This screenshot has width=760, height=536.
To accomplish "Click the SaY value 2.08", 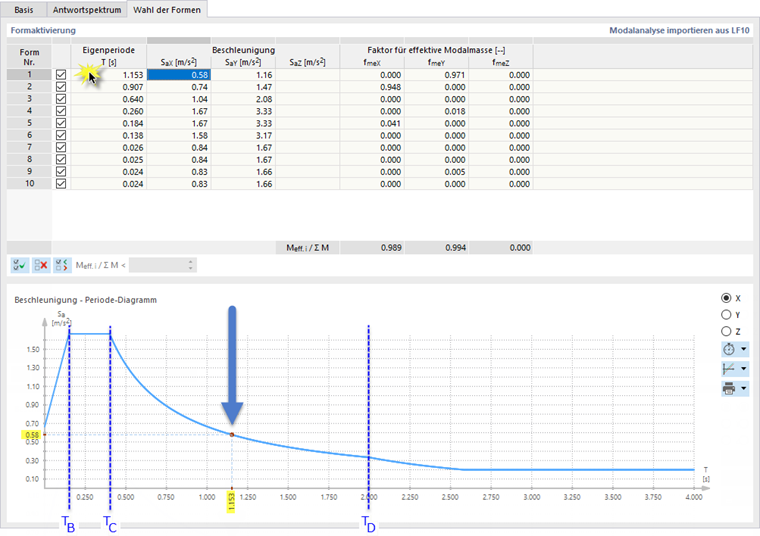I will click(x=264, y=99).
